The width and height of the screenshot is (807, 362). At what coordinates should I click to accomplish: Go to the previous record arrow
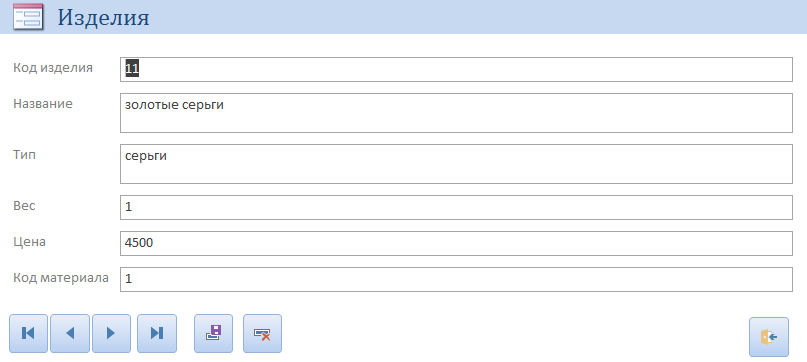coord(70,333)
